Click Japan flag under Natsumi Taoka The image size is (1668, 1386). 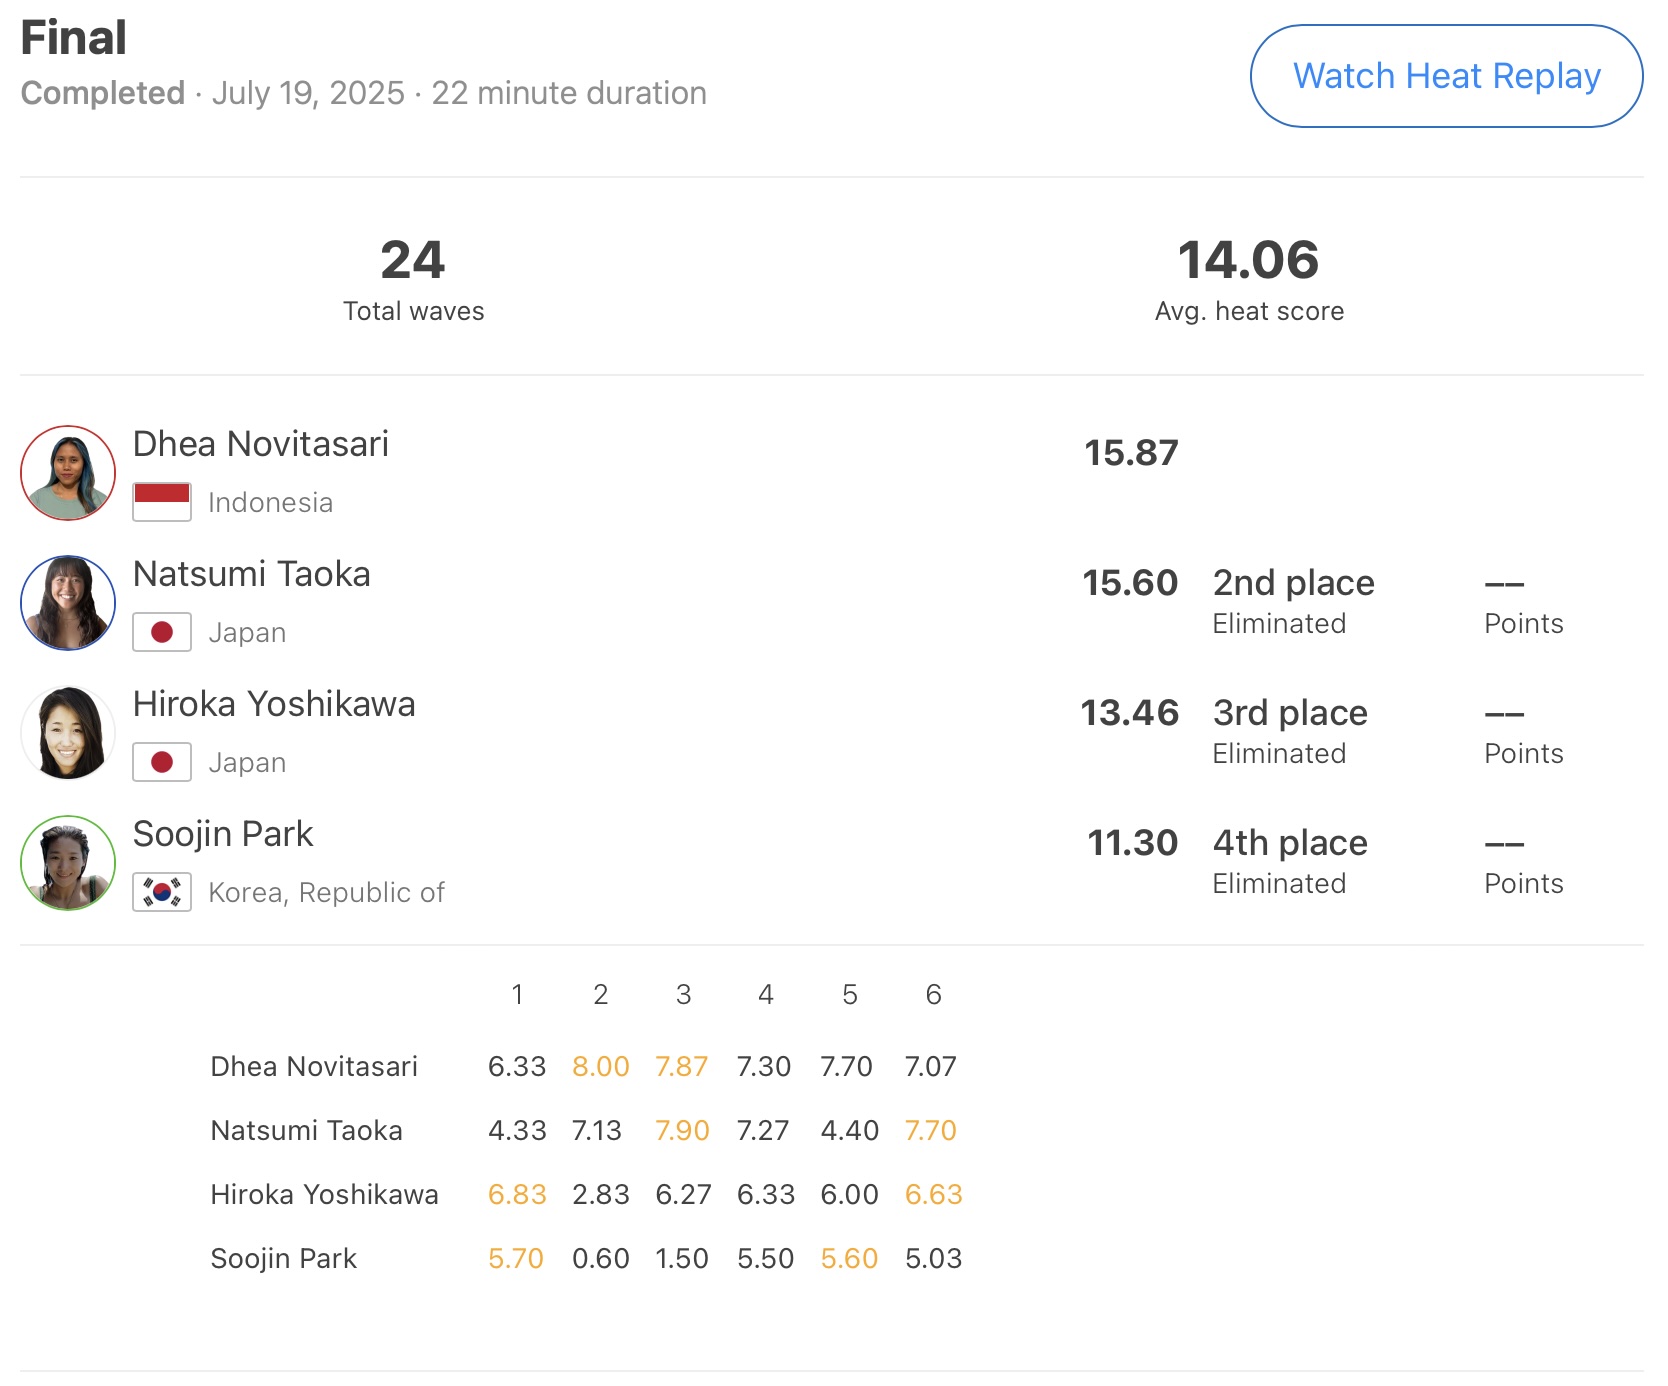coord(162,632)
